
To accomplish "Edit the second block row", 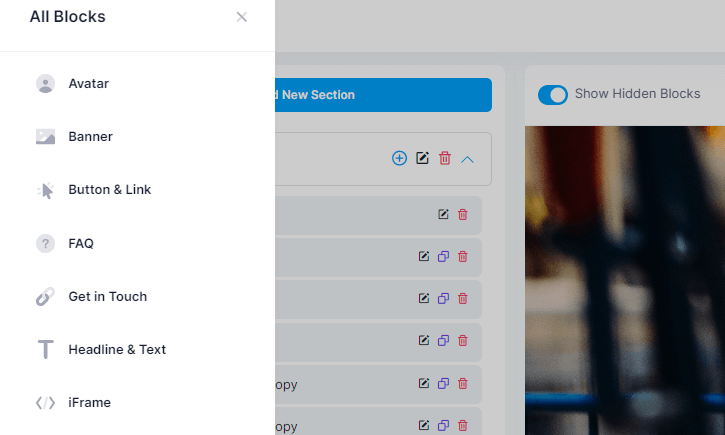I will 424,256.
